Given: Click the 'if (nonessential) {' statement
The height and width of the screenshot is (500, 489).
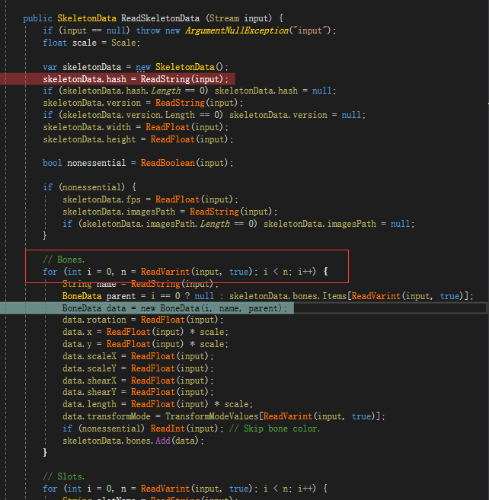Looking at the screenshot, I should [89, 187].
